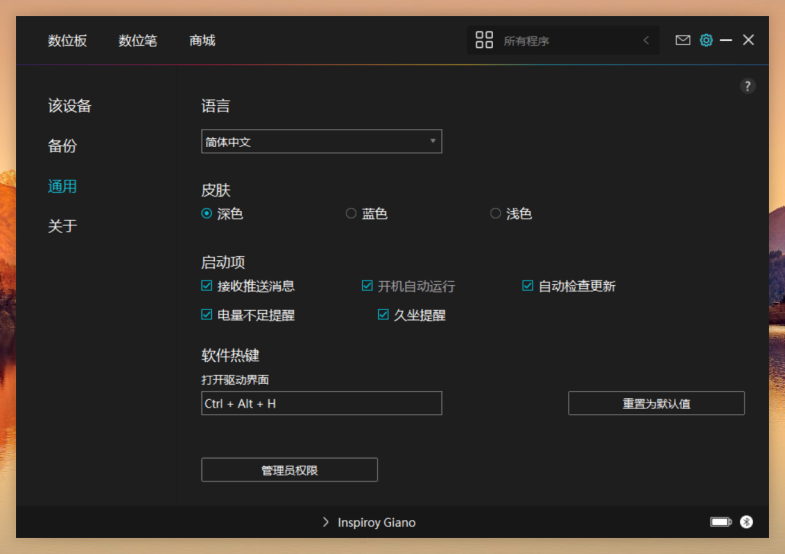Toggle the 自动检查更新 checkbox

click(528, 286)
